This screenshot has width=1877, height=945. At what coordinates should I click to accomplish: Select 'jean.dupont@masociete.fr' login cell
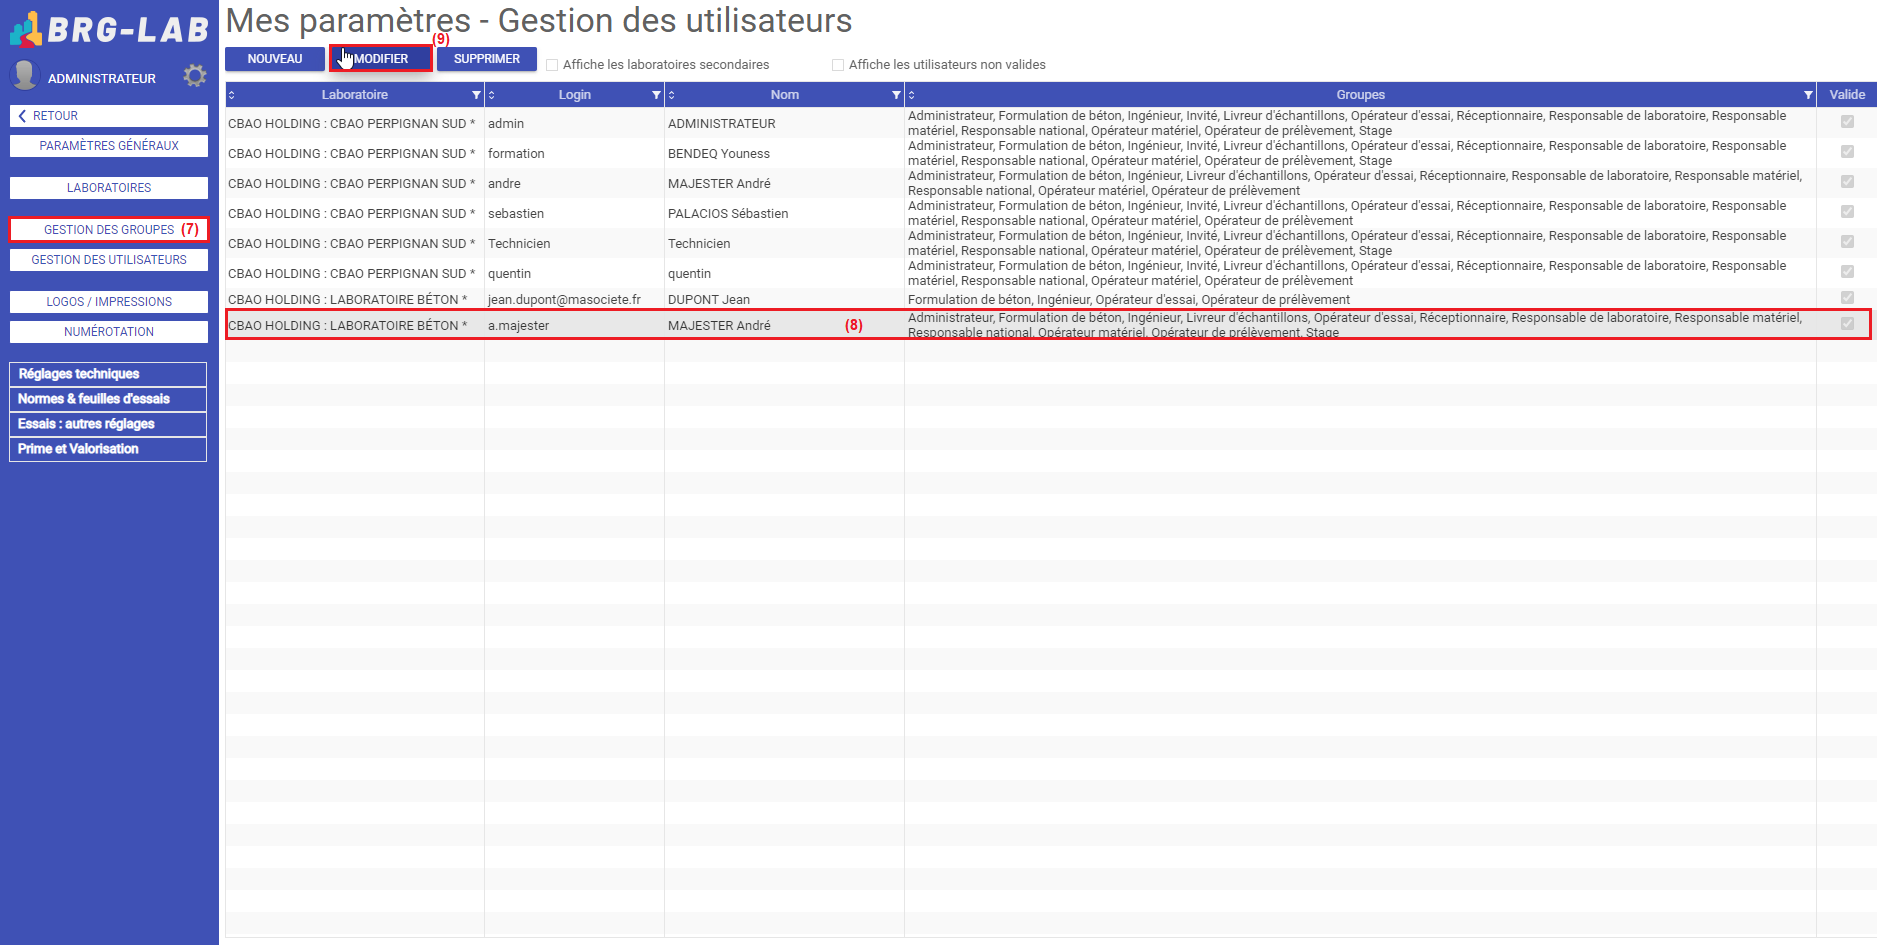(x=574, y=299)
